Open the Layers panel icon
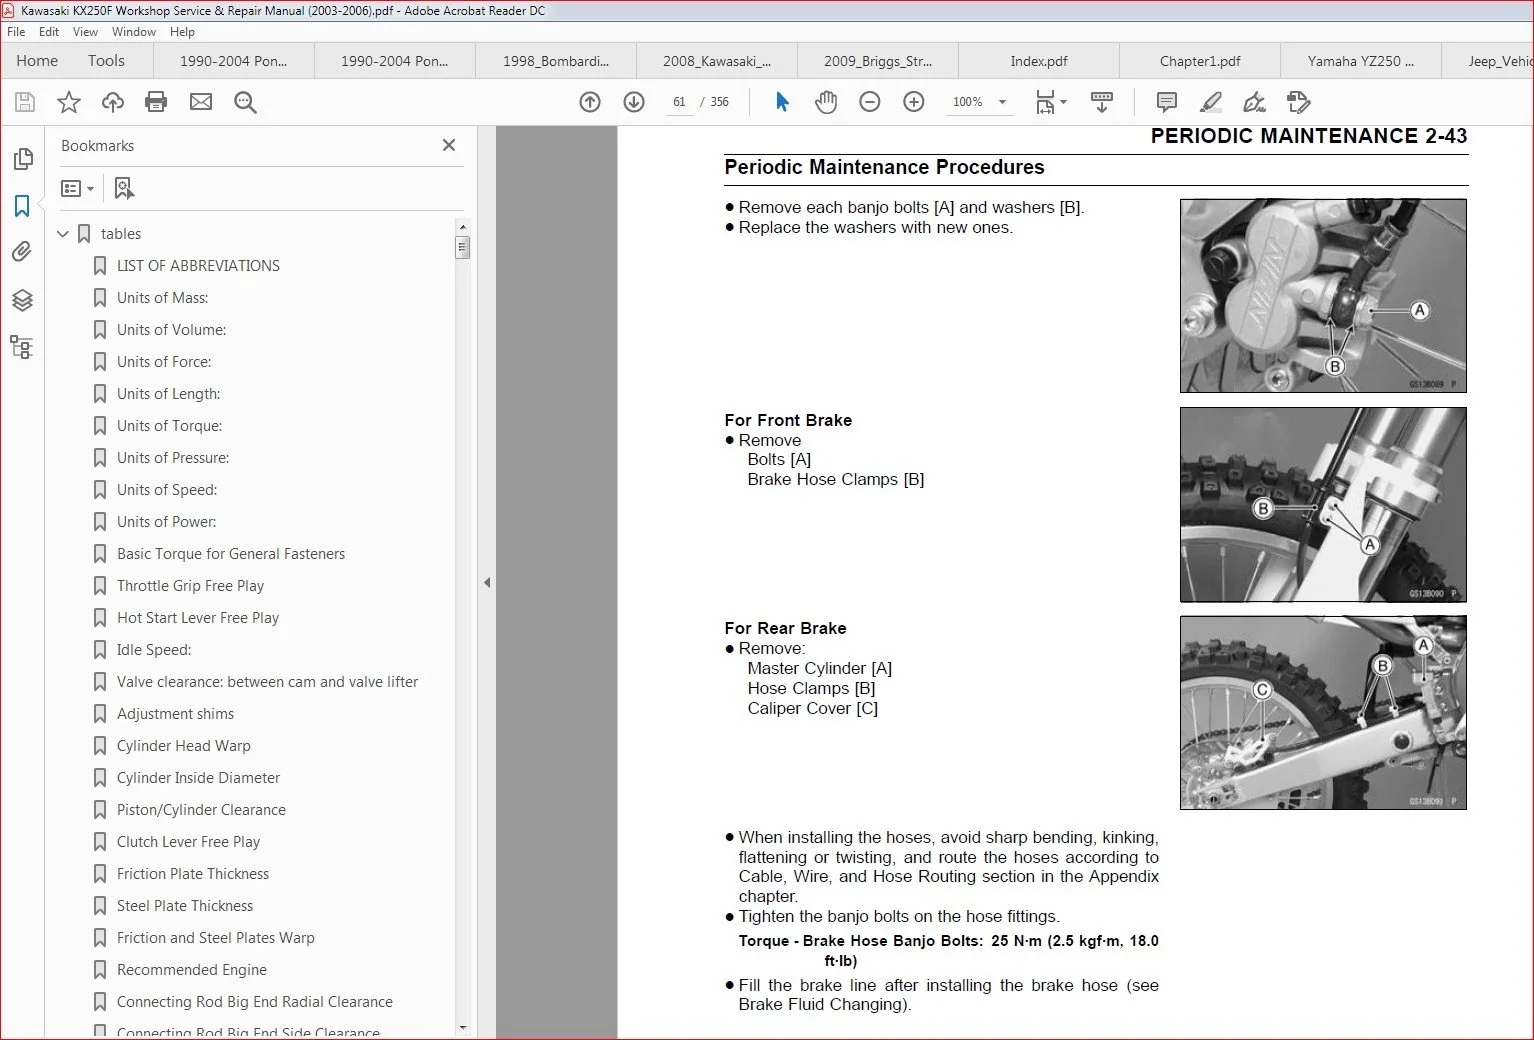1534x1040 pixels. click(x=22, y=300)
